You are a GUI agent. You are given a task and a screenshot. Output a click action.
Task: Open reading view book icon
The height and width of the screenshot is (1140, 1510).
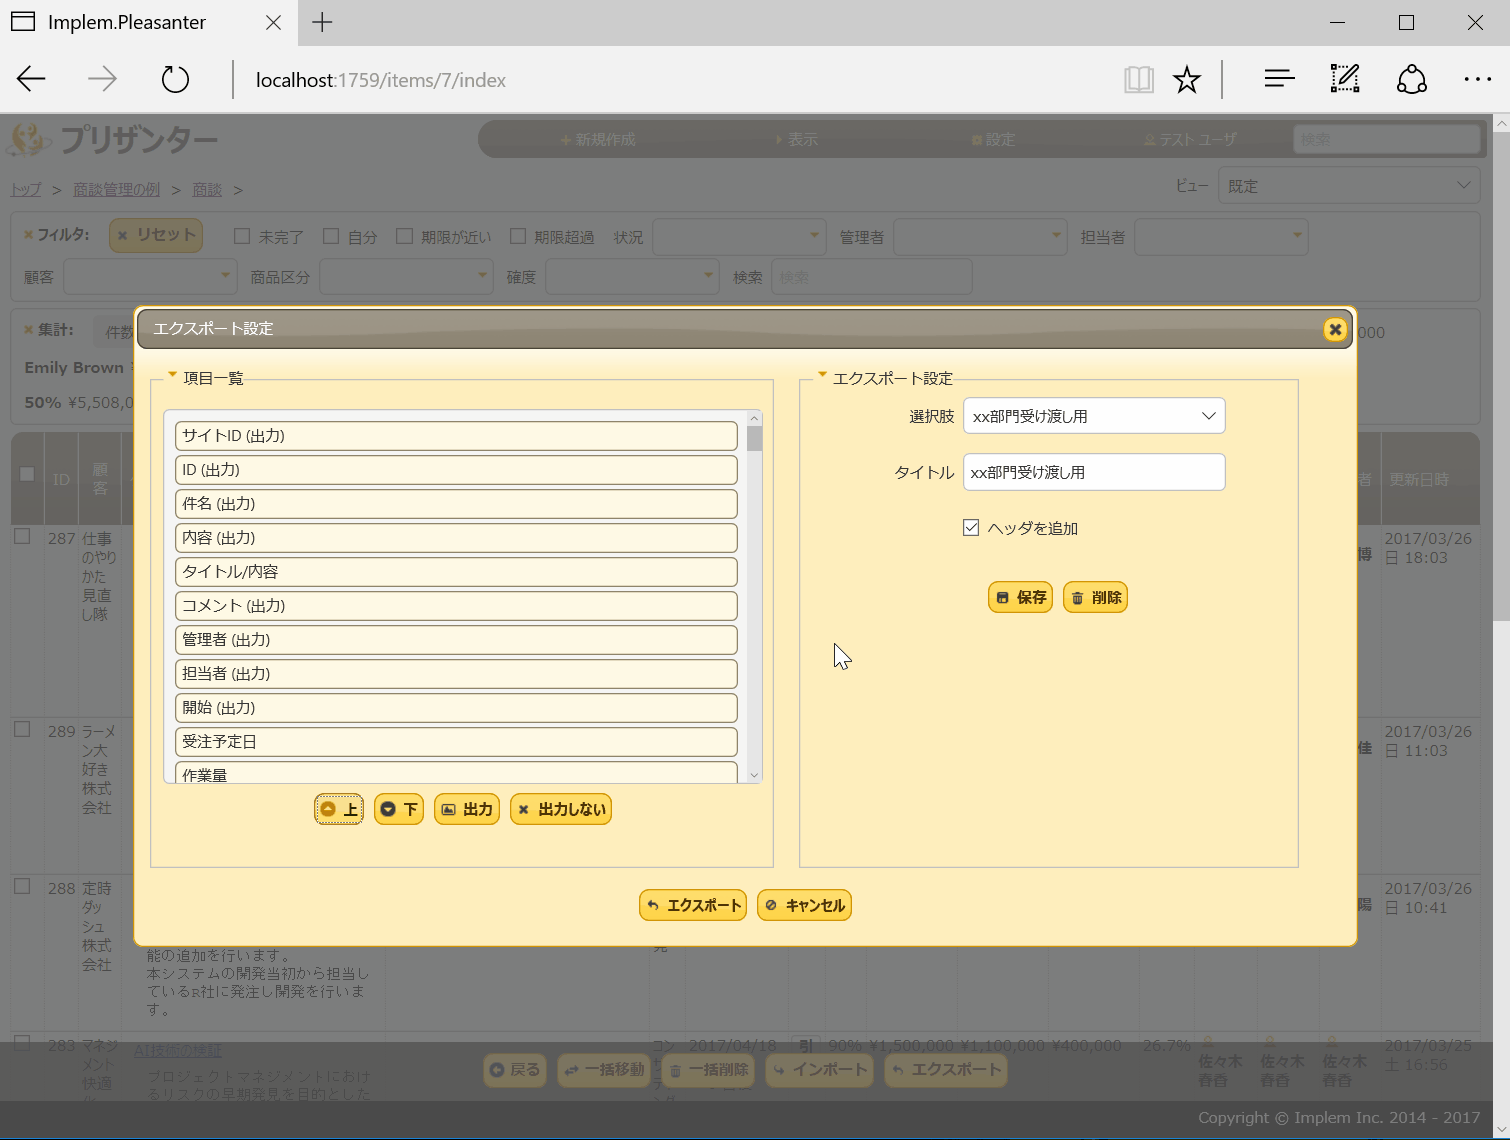[x=1139, y=79]
